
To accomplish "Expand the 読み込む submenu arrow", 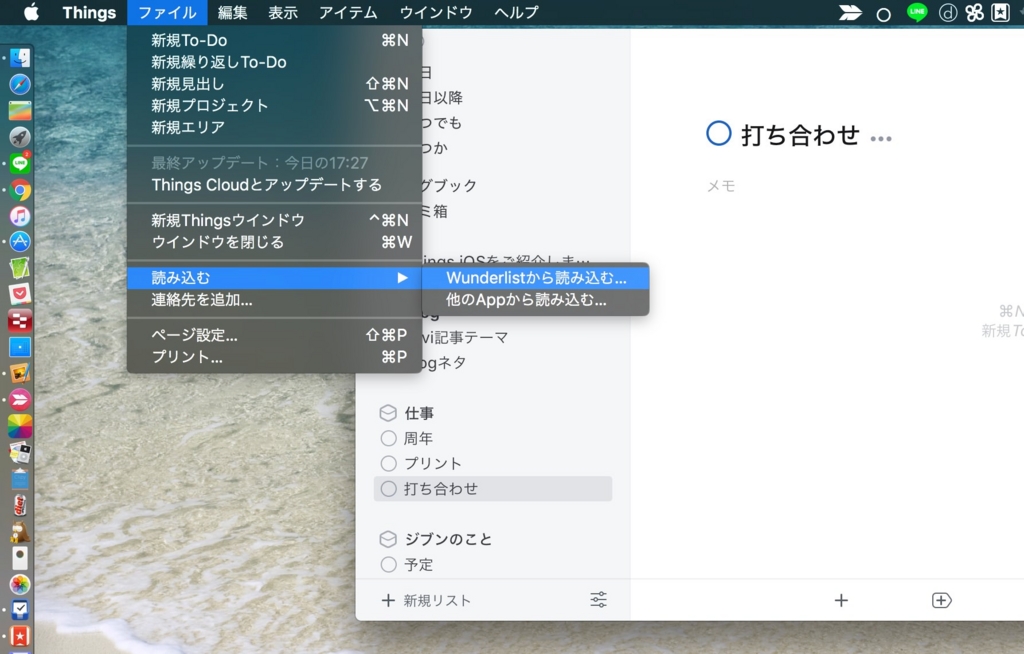I will point(402,278).
